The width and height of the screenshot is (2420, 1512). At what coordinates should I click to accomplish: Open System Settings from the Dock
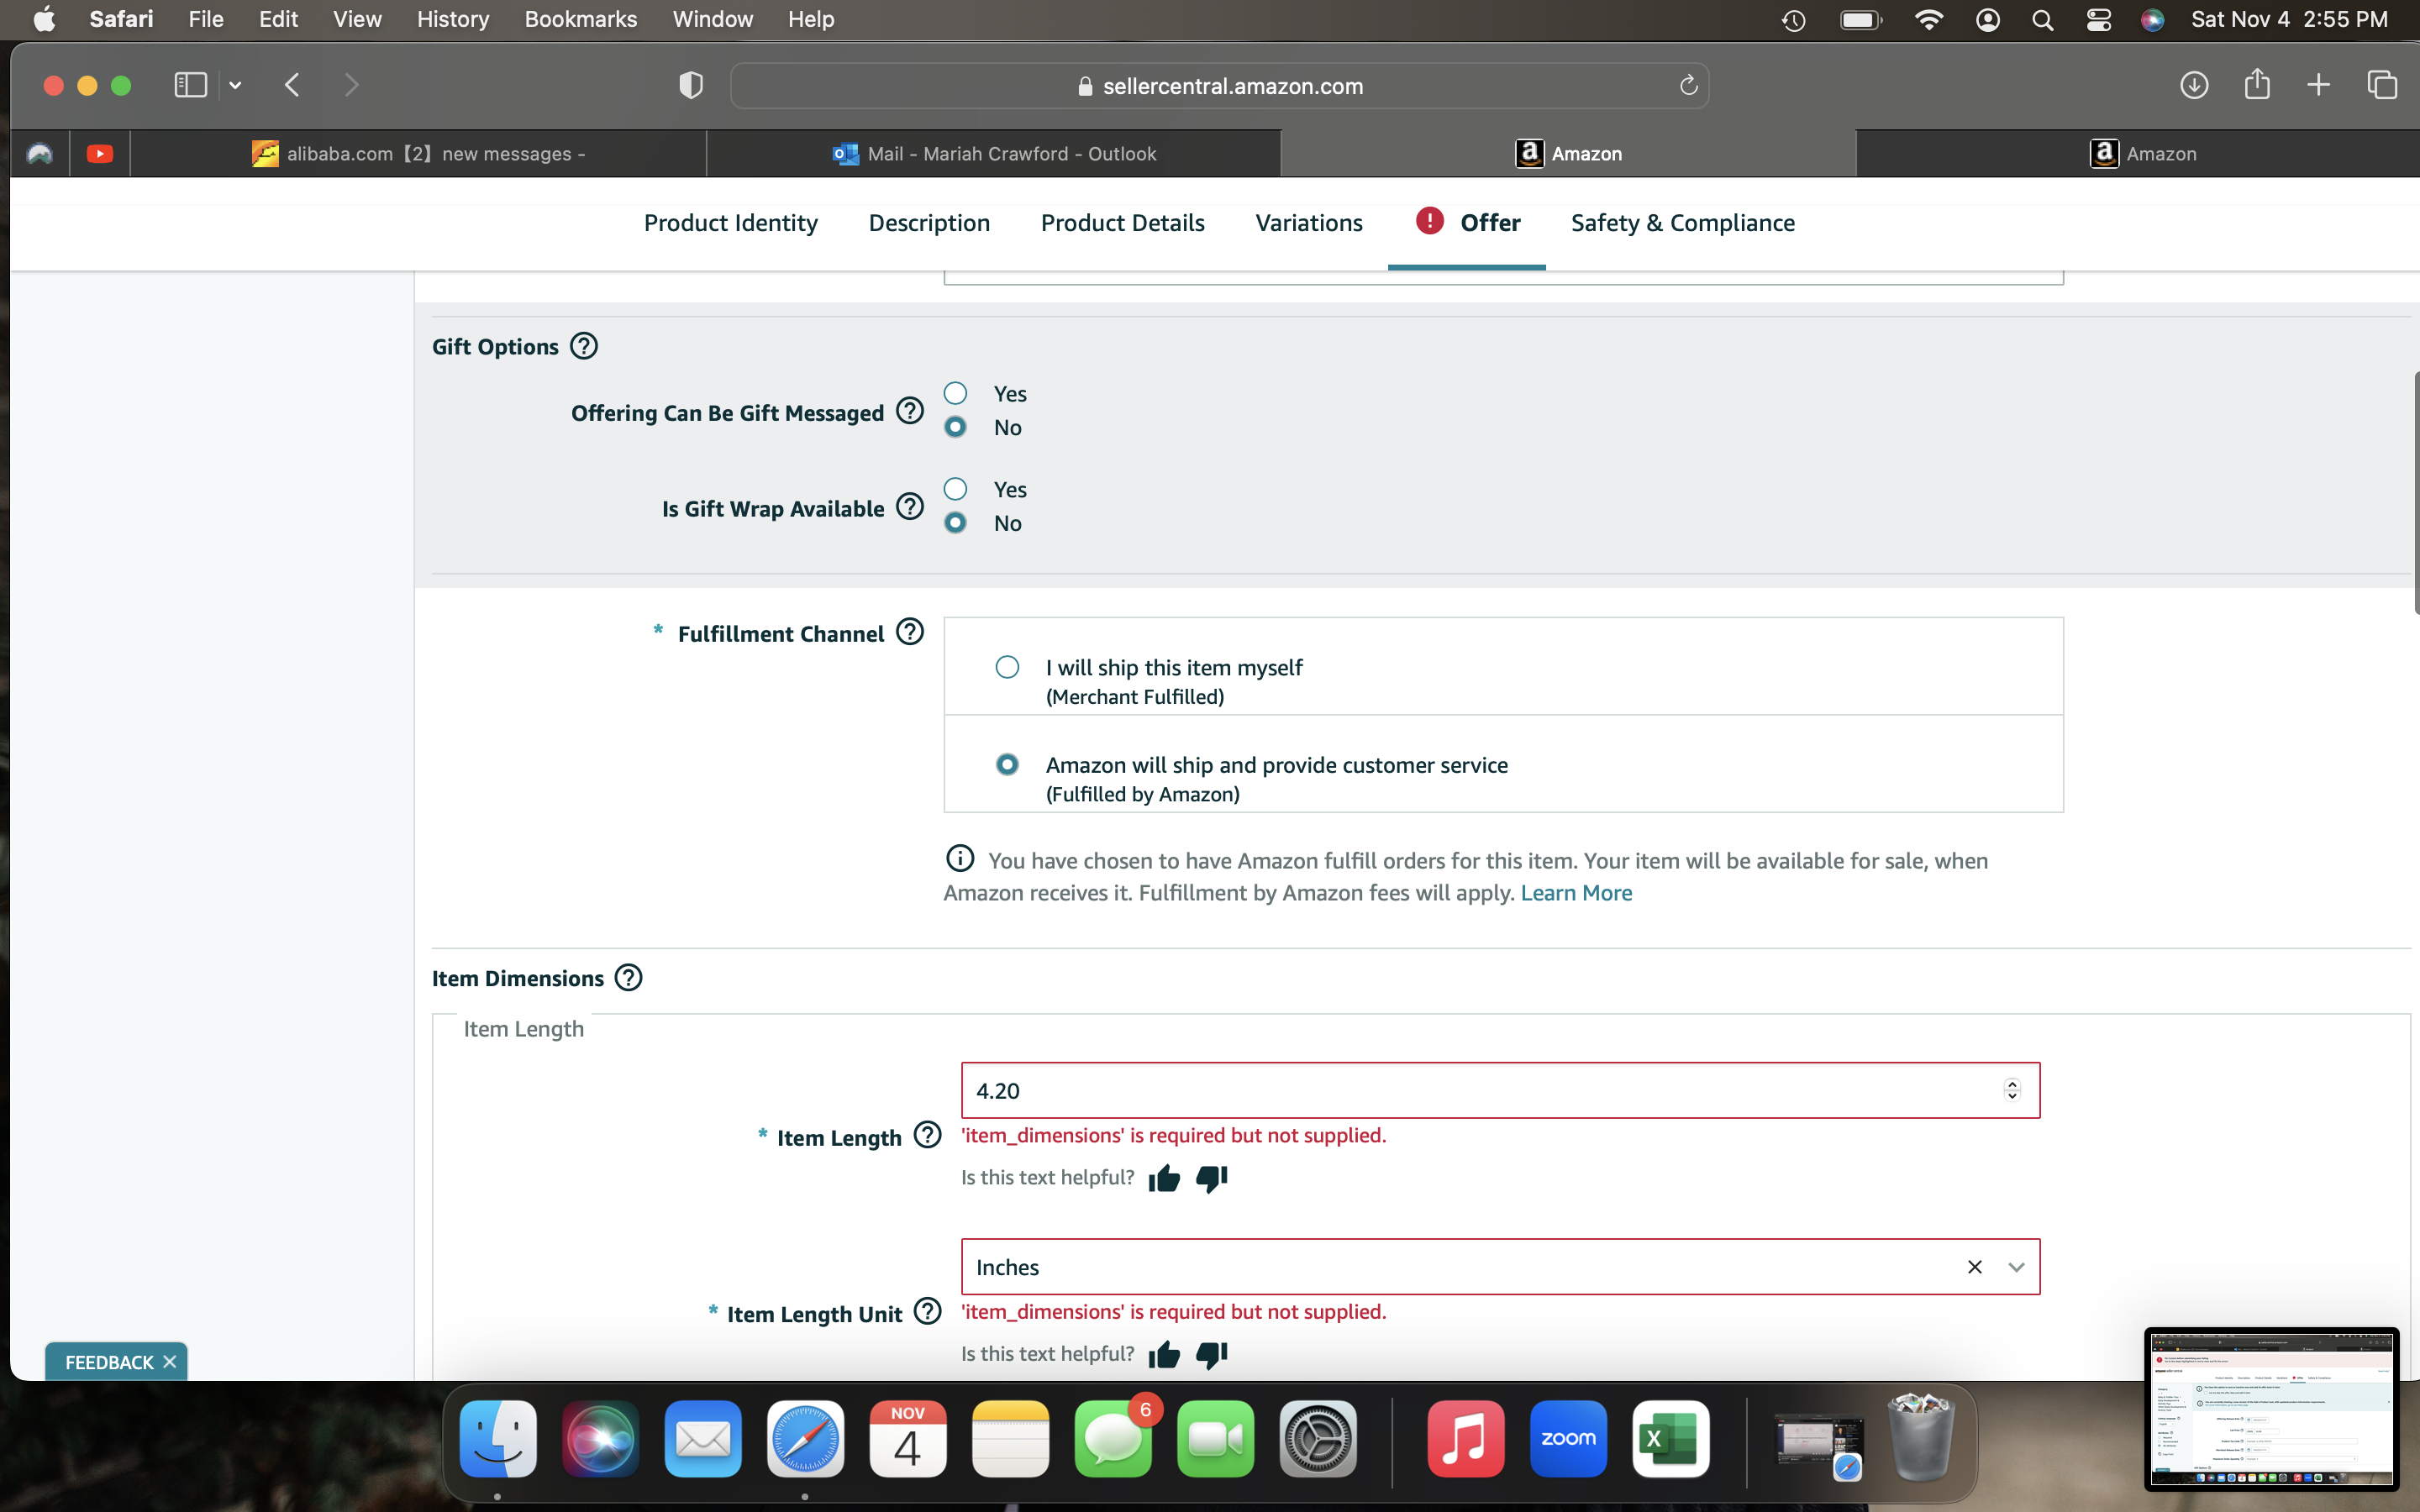tap(1318, 1439)
